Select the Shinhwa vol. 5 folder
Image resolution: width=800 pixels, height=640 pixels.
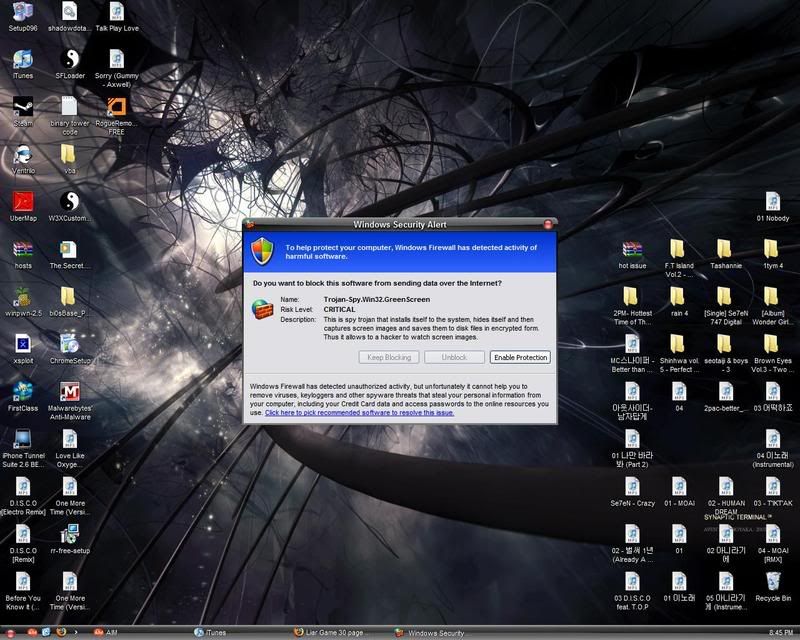pyautogui.click(x=679, y=344)
